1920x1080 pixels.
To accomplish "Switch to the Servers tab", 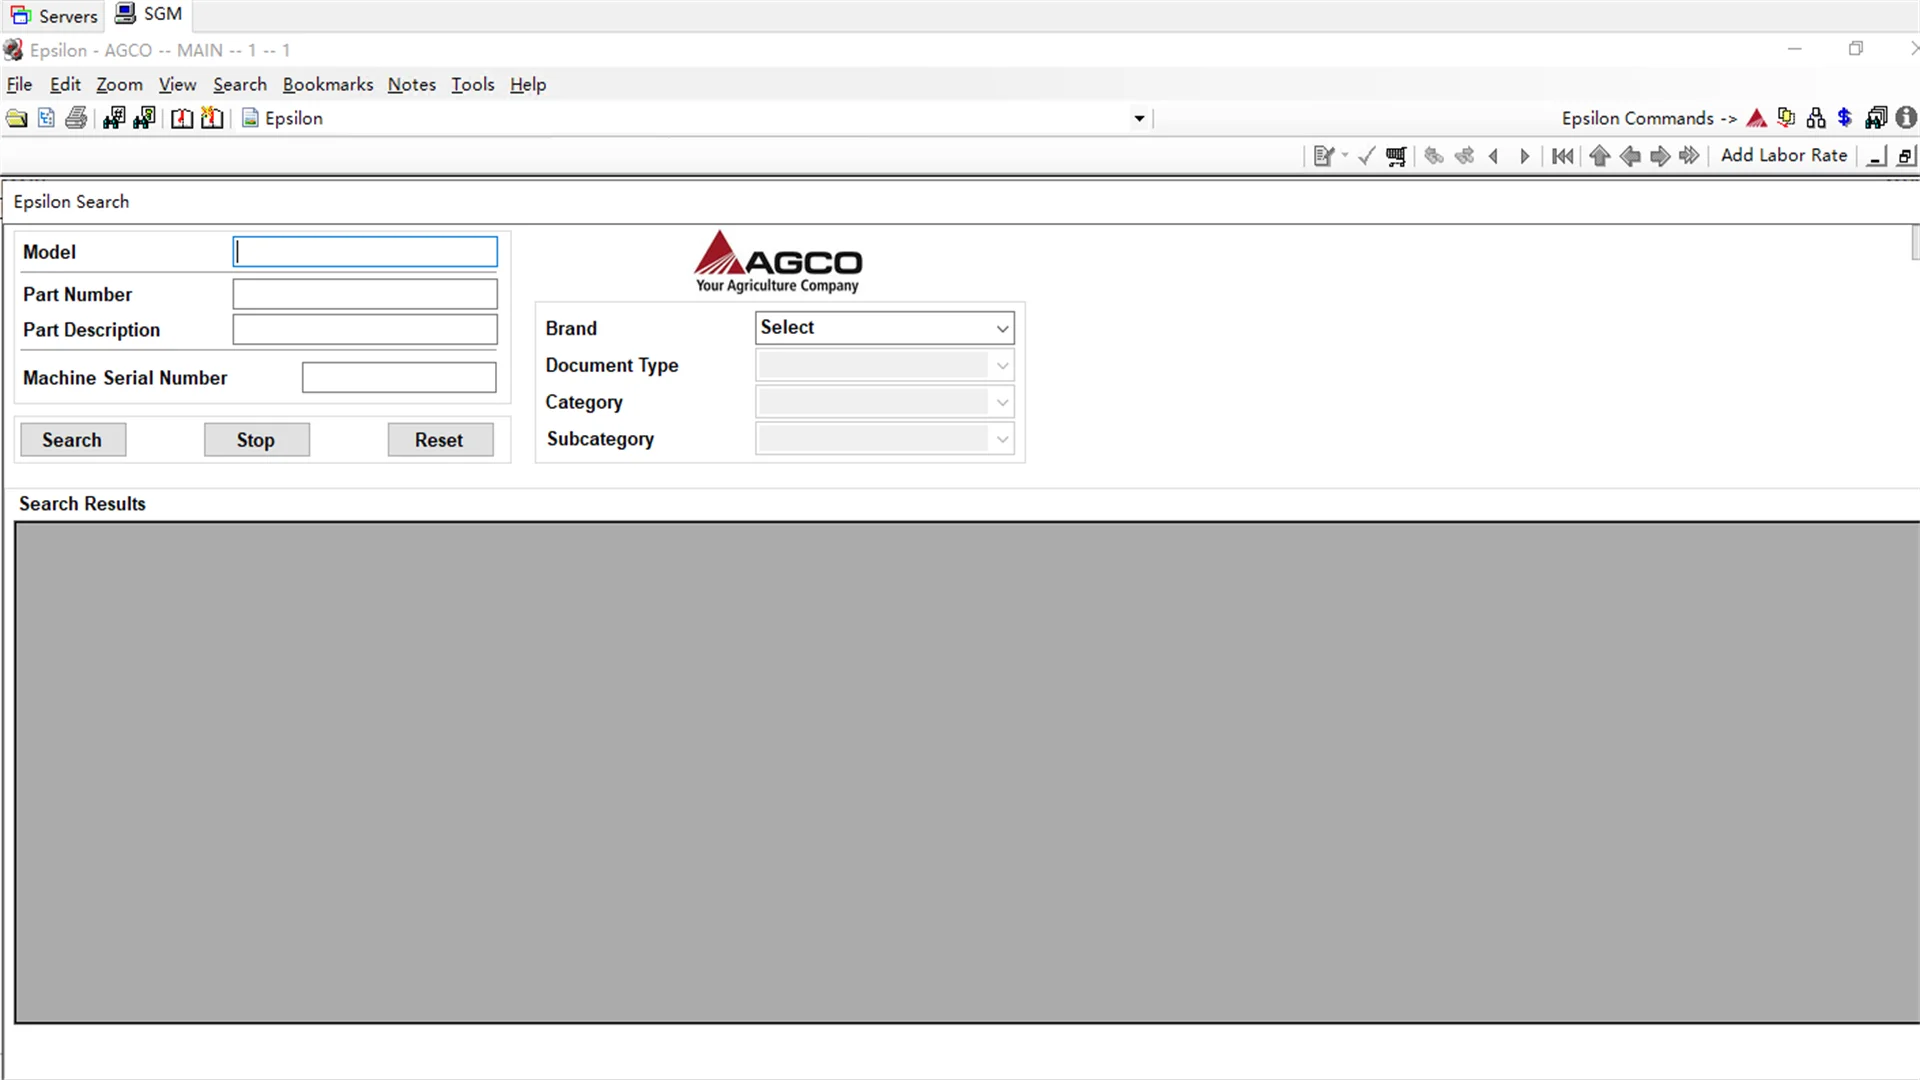I will (53, 15).
